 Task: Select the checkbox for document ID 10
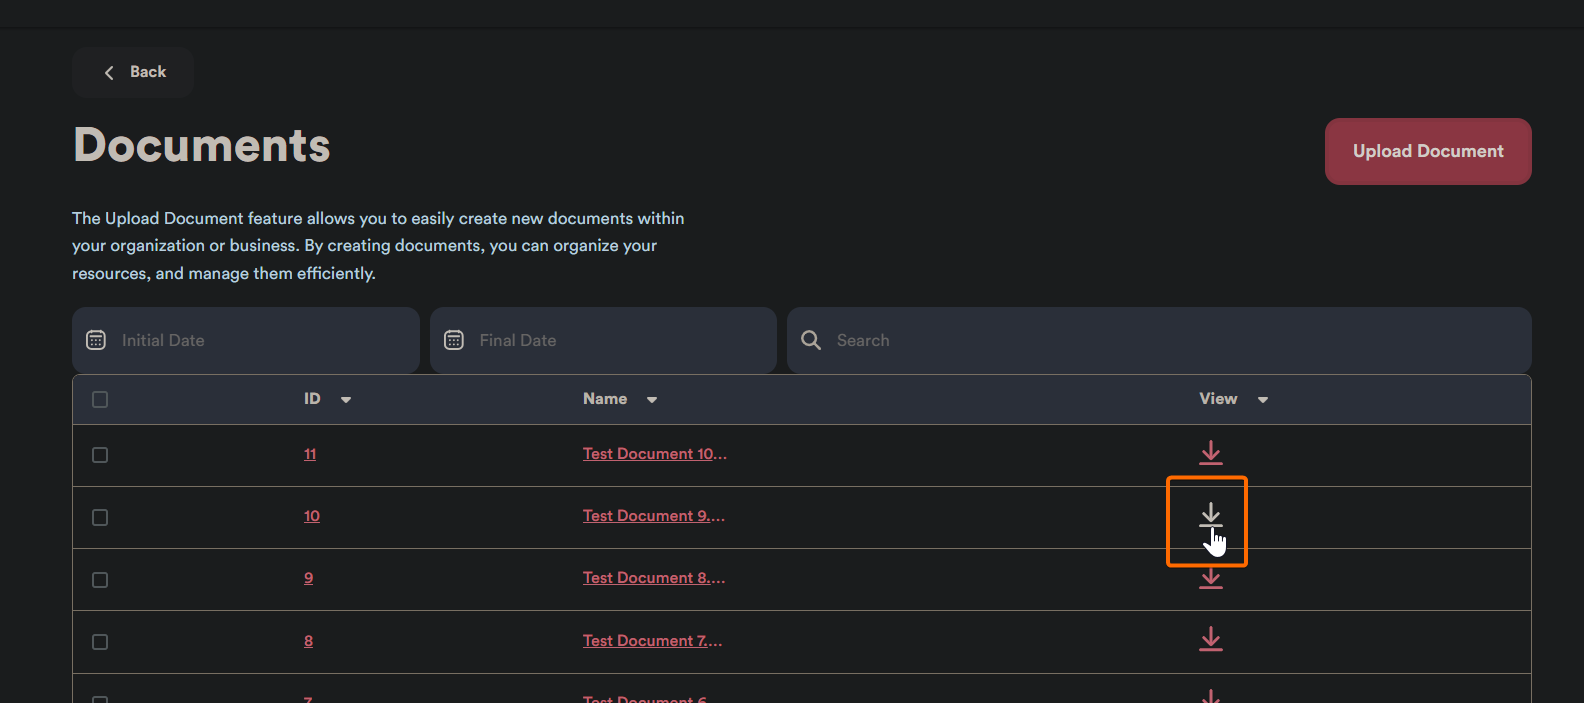[x=100, y=517]
